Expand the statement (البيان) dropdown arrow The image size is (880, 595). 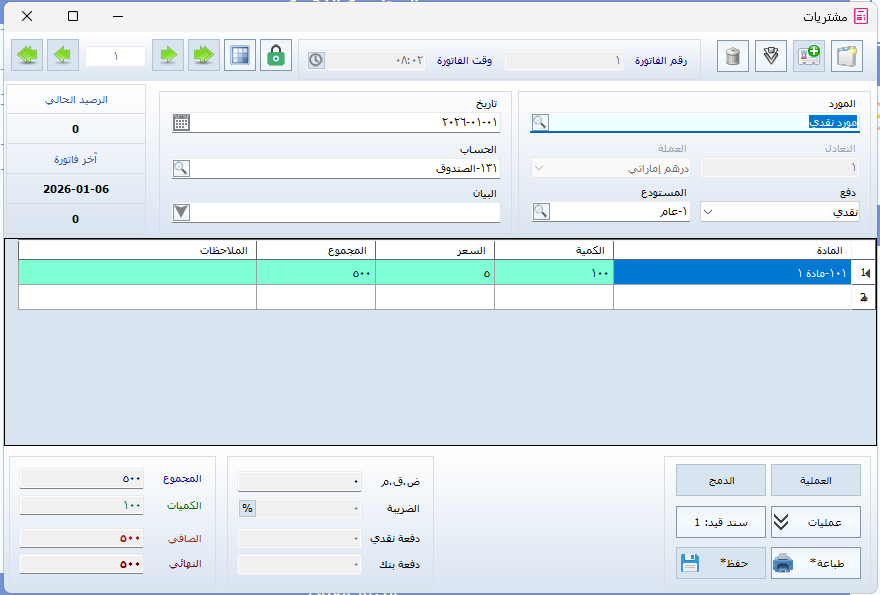[x=181, y=212]
